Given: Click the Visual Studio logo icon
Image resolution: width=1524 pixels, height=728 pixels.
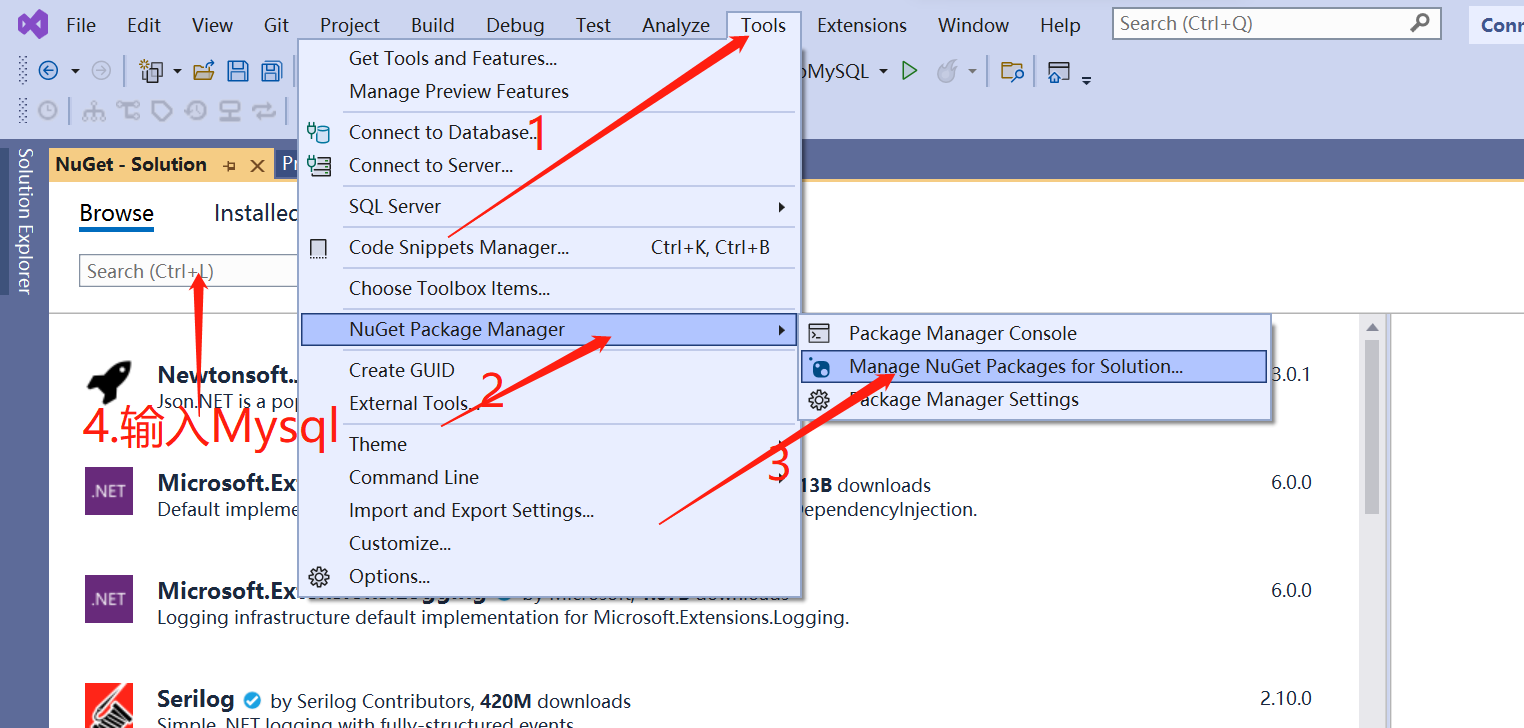Looking at the screenshot, I should 33,24.
